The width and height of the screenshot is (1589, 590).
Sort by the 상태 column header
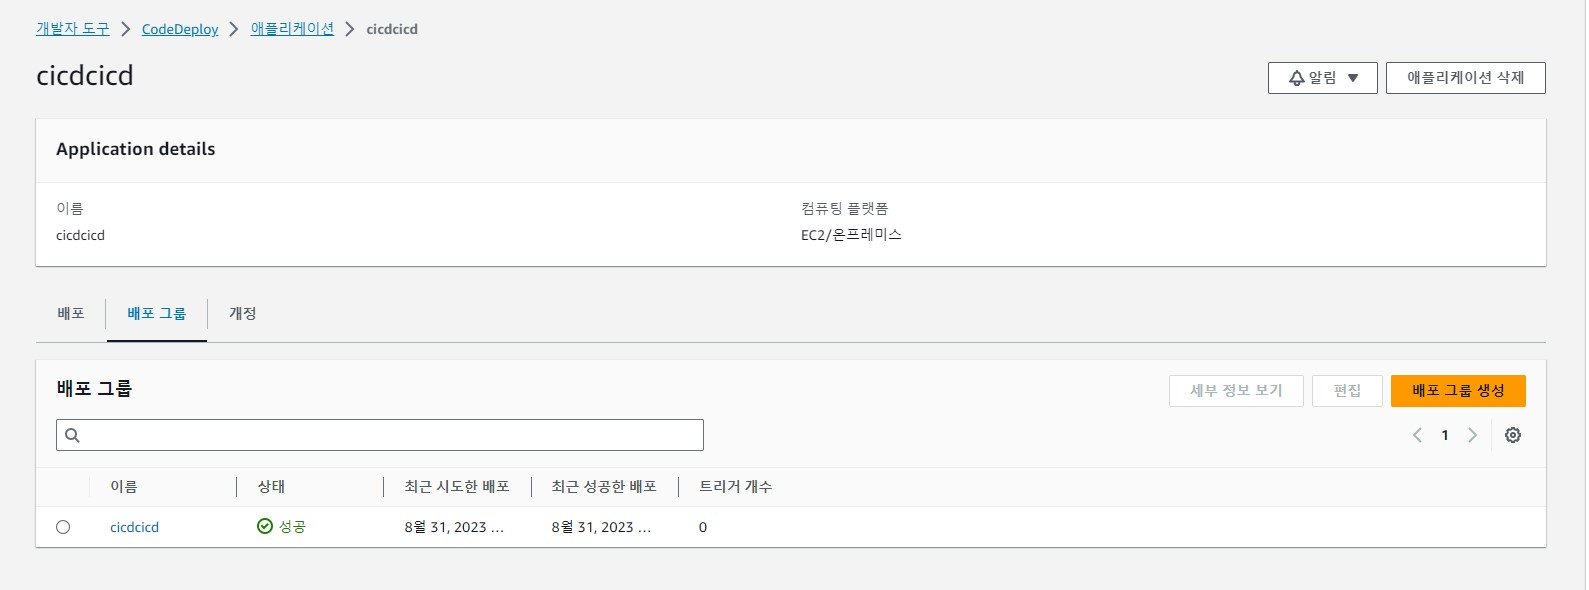[271, 487]
